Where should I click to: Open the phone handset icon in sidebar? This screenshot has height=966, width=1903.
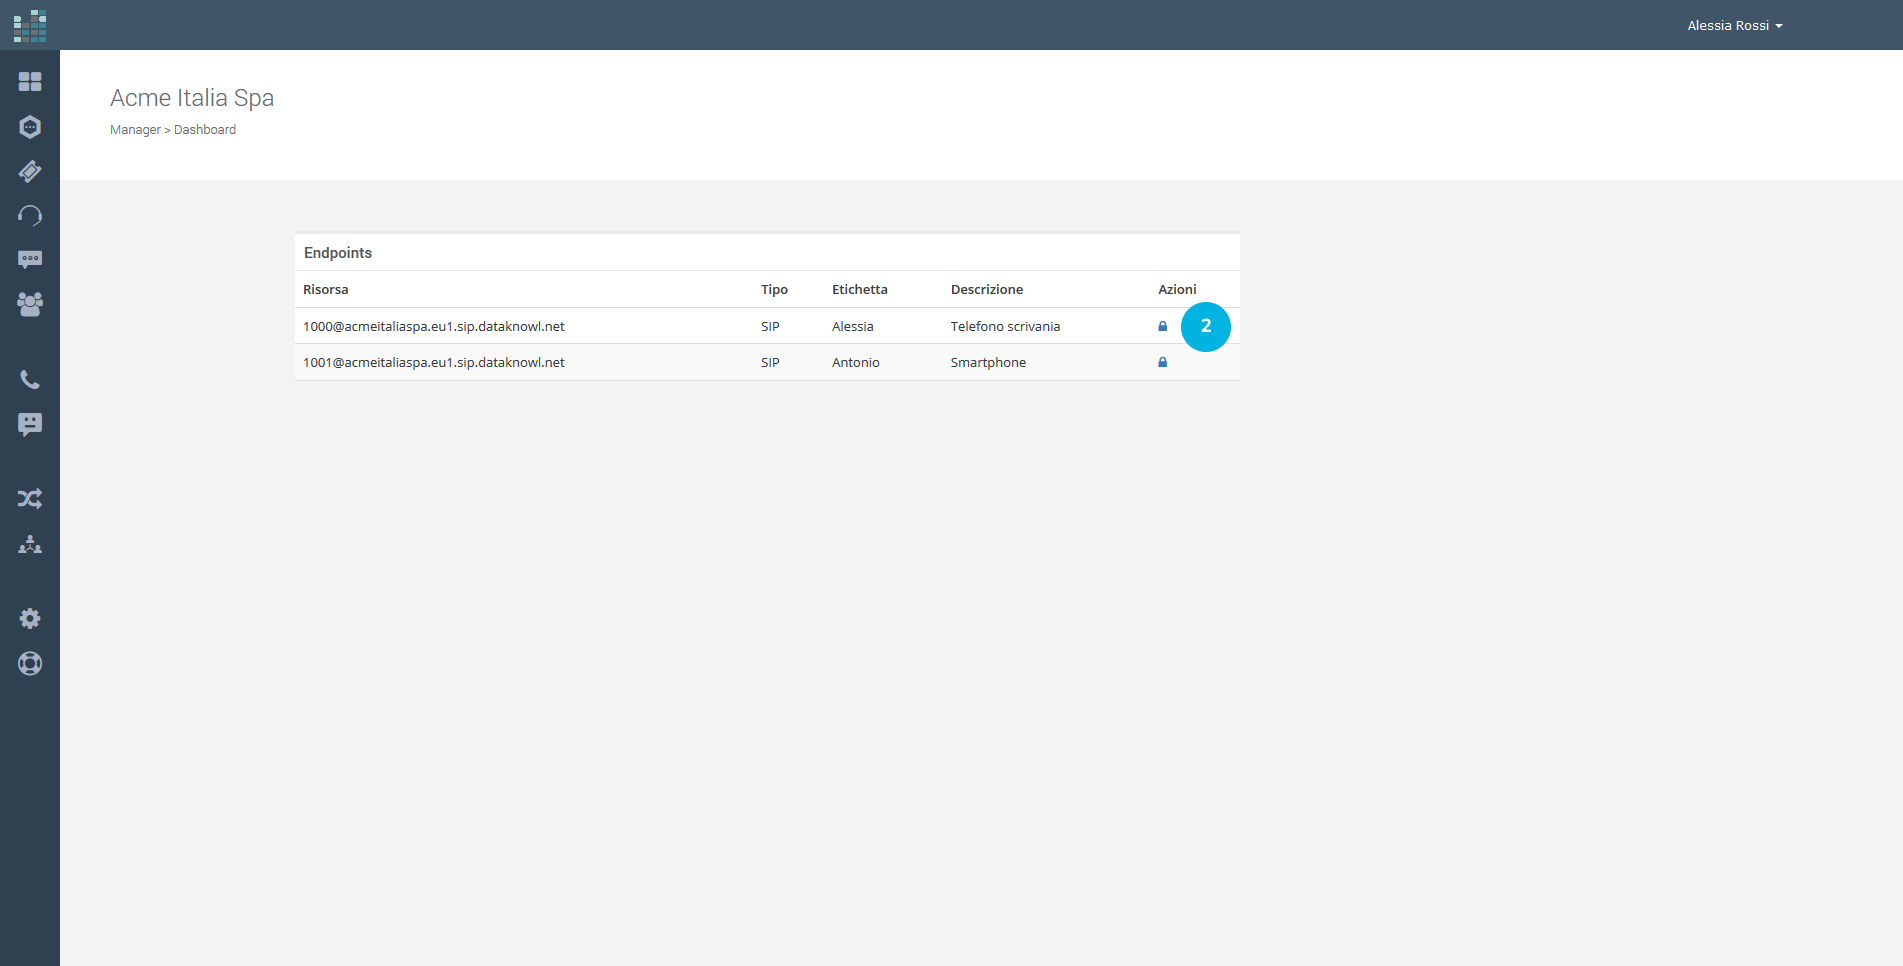coord(30,380)
